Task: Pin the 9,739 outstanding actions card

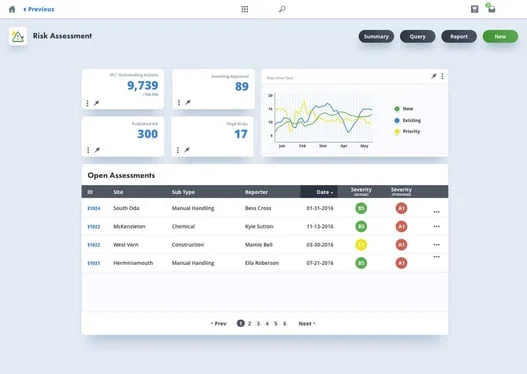Action: 97,103
